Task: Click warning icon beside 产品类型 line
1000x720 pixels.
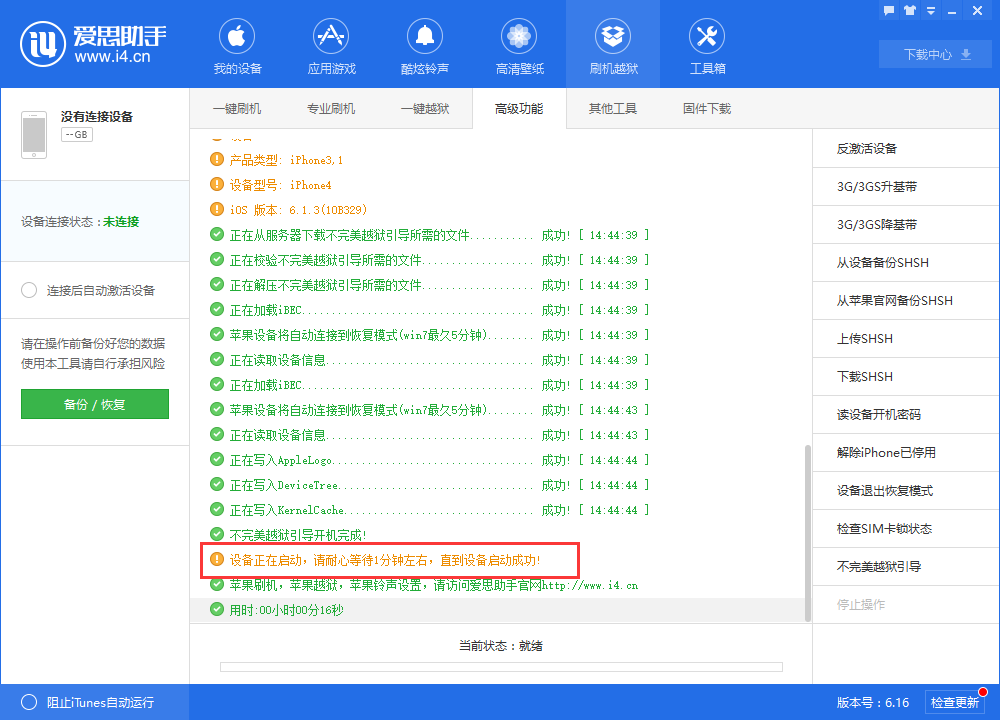Action: [x=217, y=159]
